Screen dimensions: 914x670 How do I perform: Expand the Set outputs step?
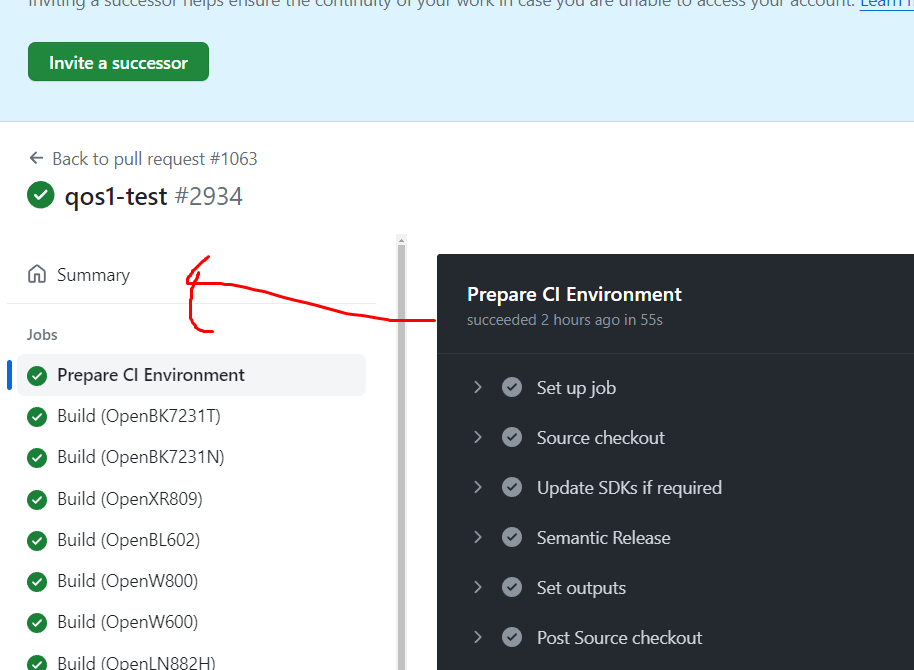[x=477, y=587]
